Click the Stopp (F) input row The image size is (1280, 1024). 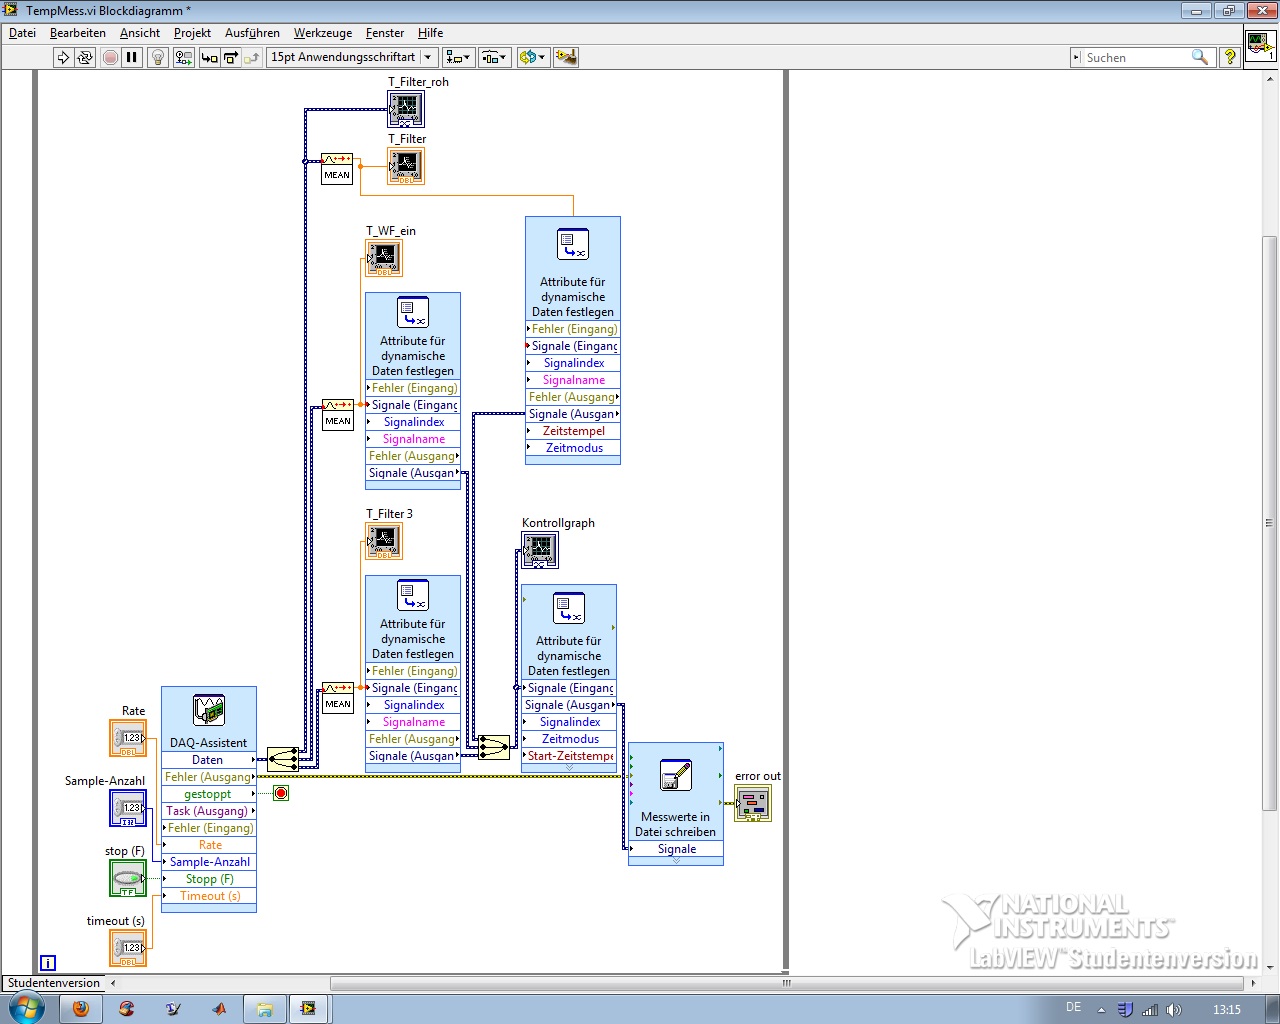[209, 879]
